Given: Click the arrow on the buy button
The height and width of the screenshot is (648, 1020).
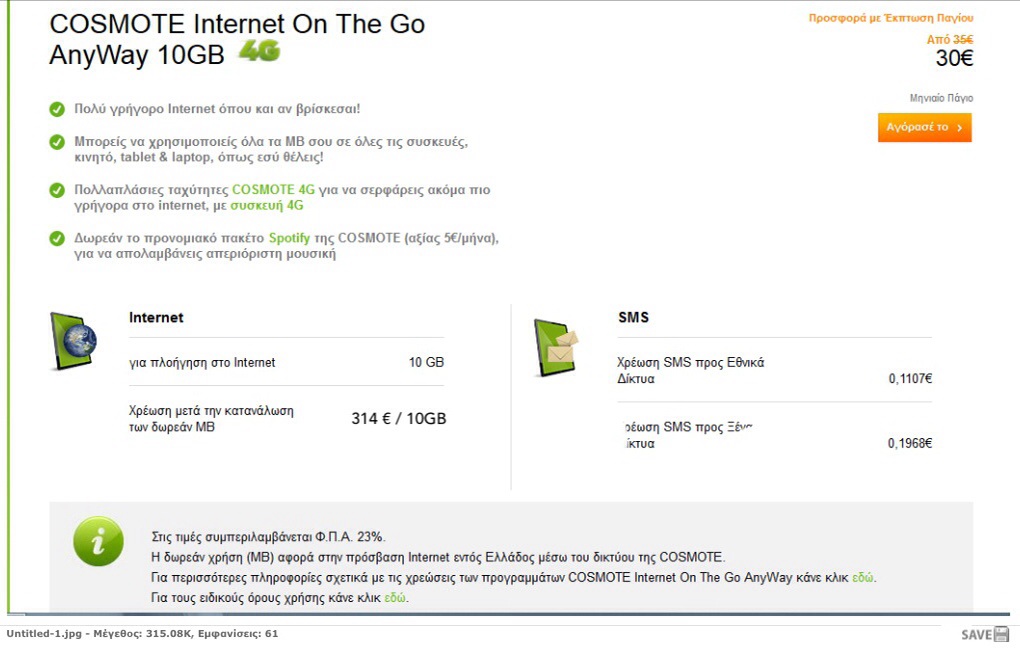Looking at the screenshot, I should click(x=960, y=128).
